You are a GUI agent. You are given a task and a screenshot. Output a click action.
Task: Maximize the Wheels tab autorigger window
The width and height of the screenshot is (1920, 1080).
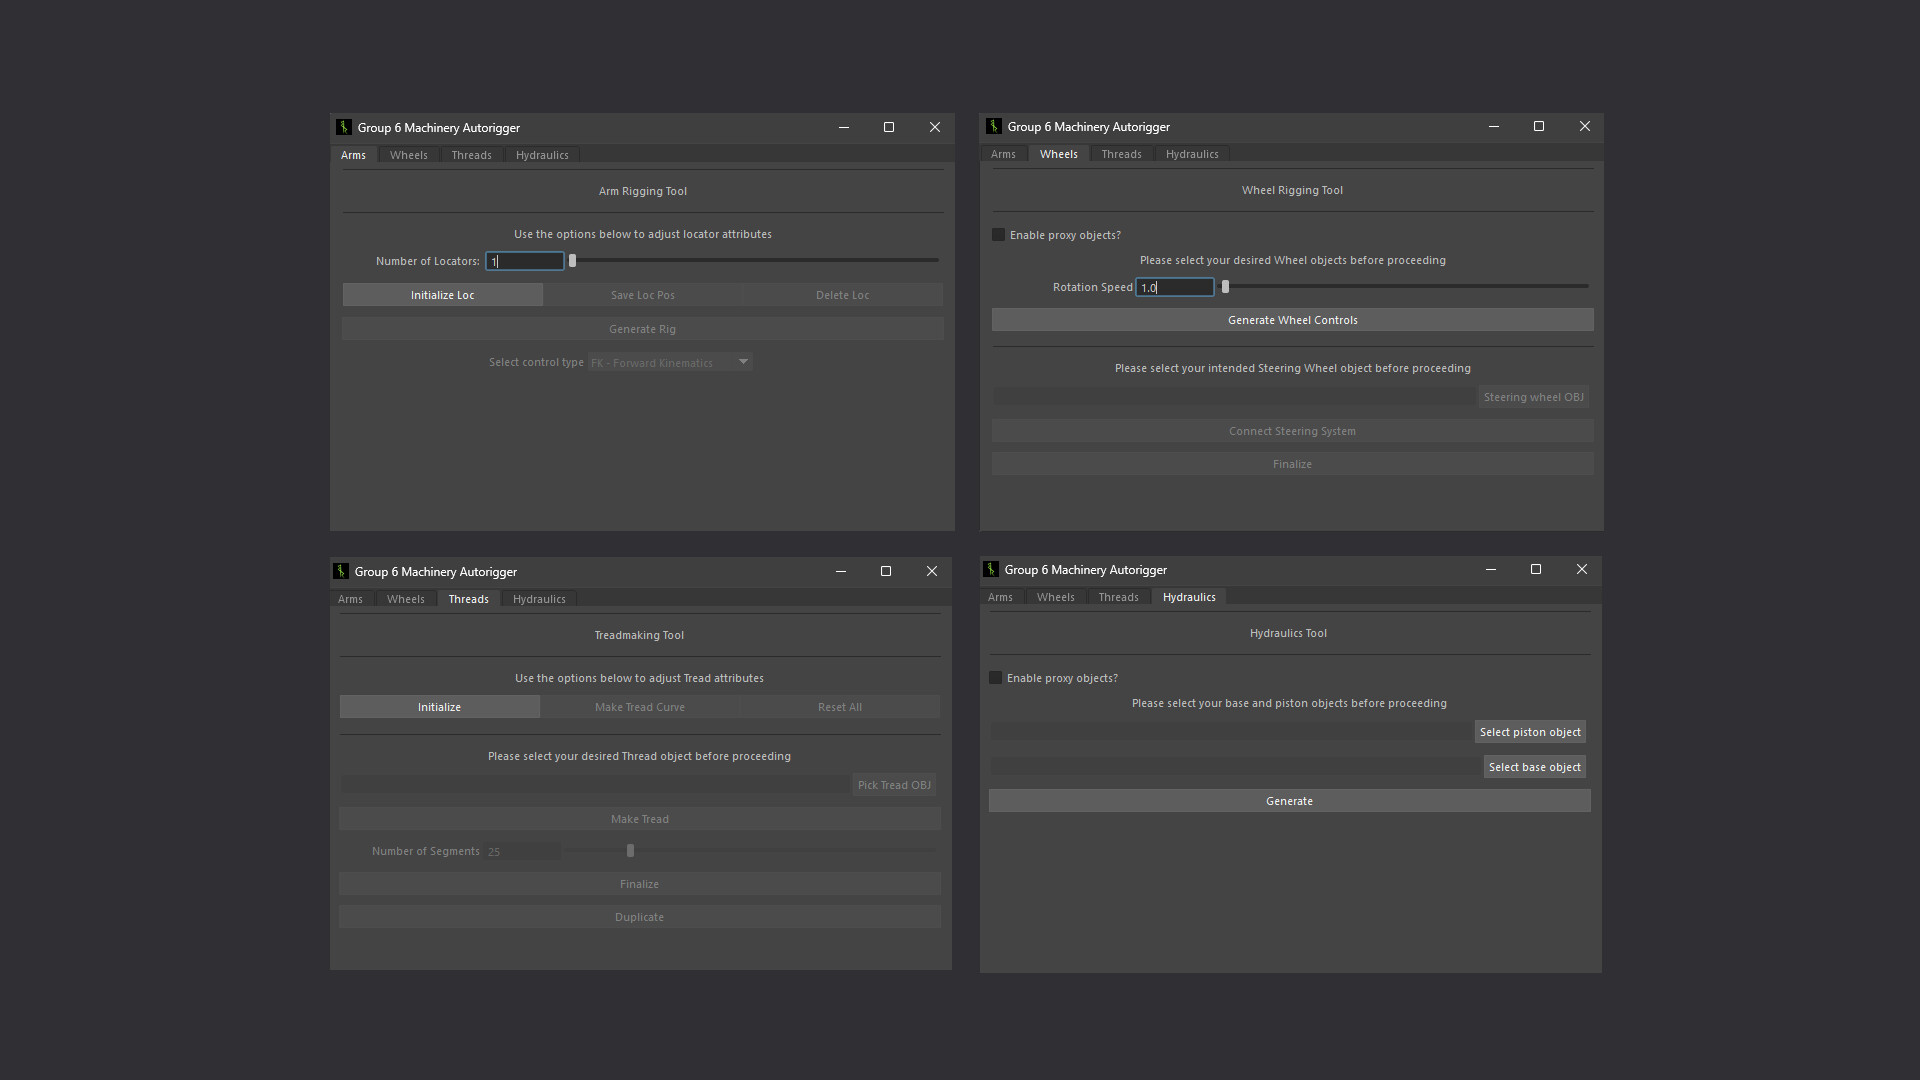pyautogui.click(x=1538, y=126)
